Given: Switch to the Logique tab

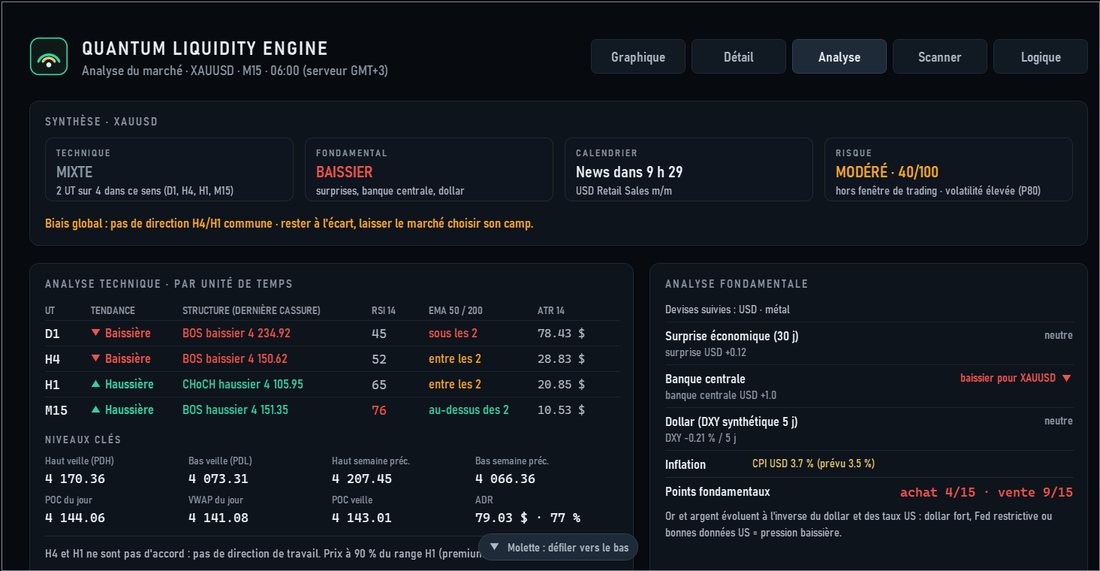Looking at the screenshot, I should click(1040, 57).
